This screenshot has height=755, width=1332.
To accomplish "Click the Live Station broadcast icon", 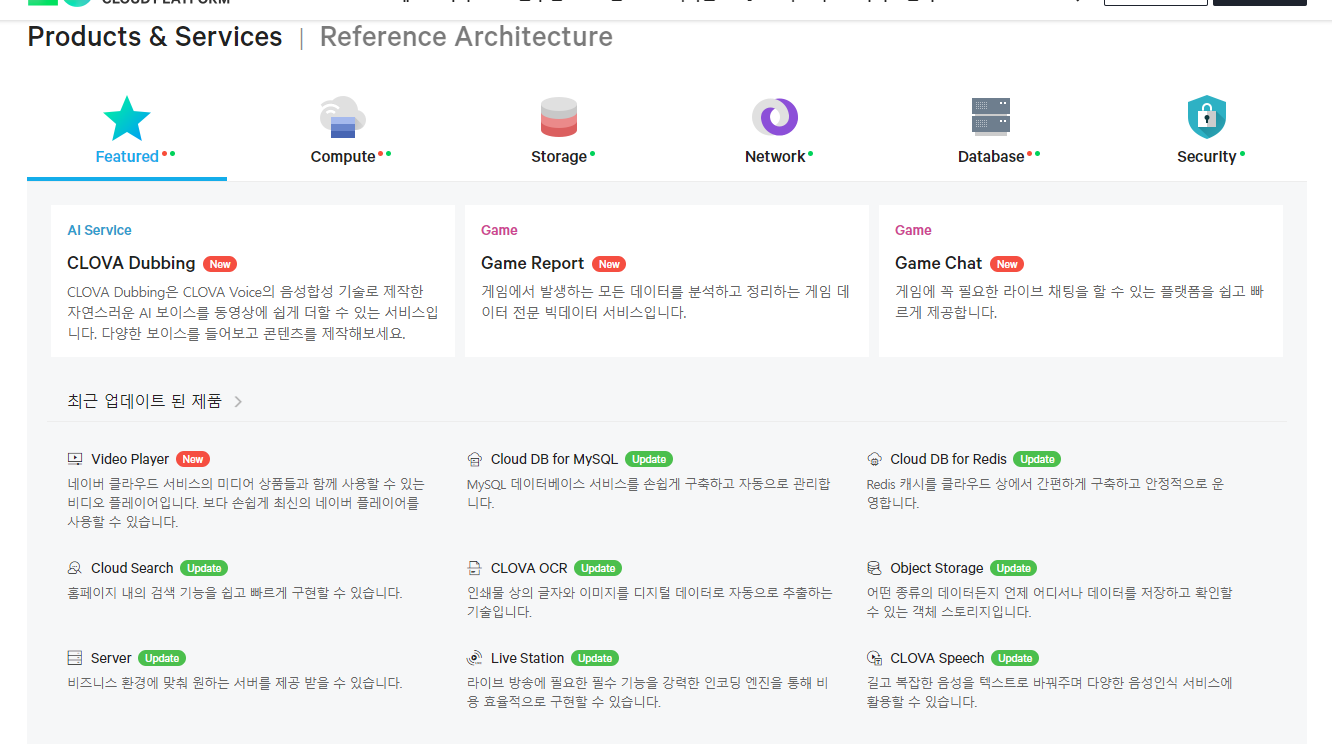I will [x=475, y=658].
